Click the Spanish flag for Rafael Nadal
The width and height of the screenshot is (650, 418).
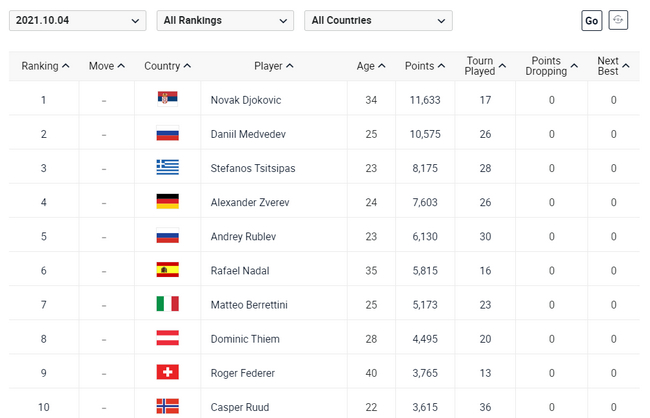167,269
